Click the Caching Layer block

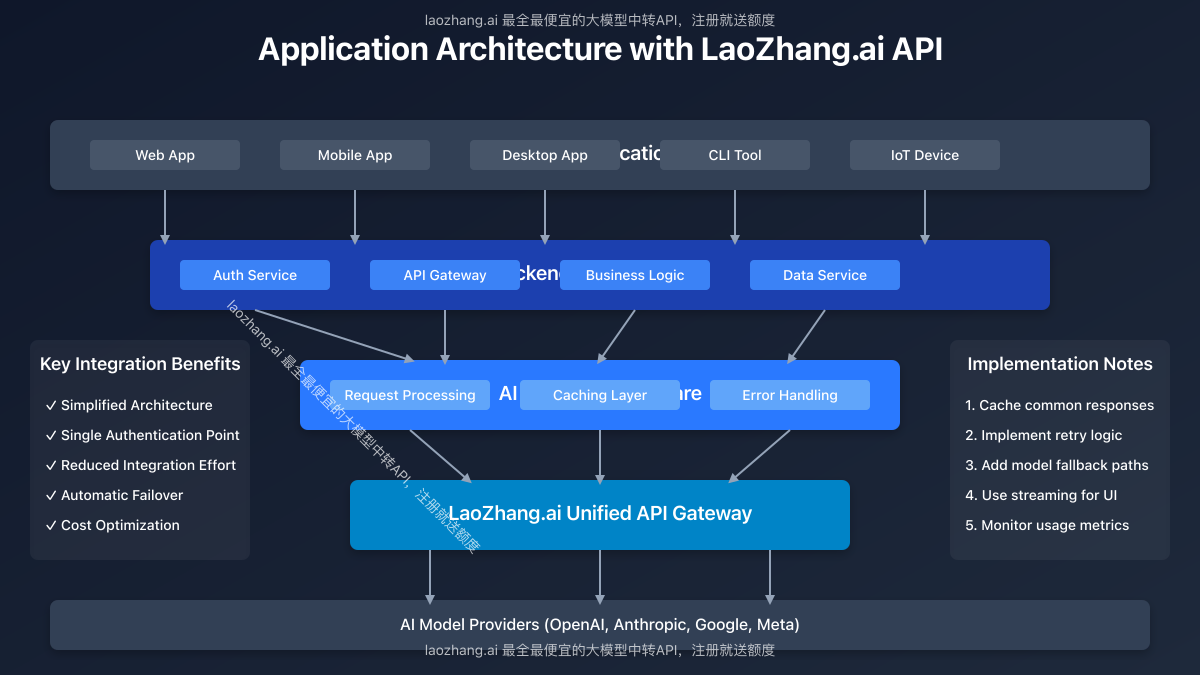coord(600,395)
